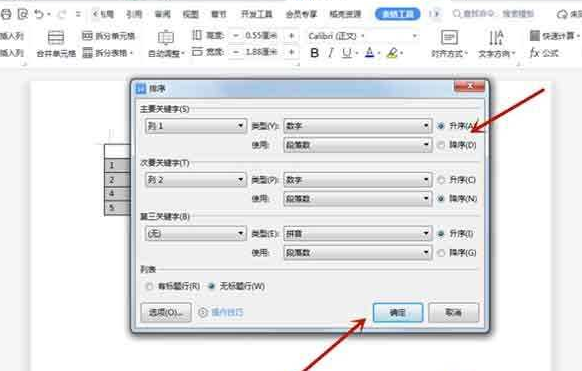This screenshot has height=371, width=582.
Task: Open secondary keyword 列 2 dropdown
Action: tap(196, 180)
